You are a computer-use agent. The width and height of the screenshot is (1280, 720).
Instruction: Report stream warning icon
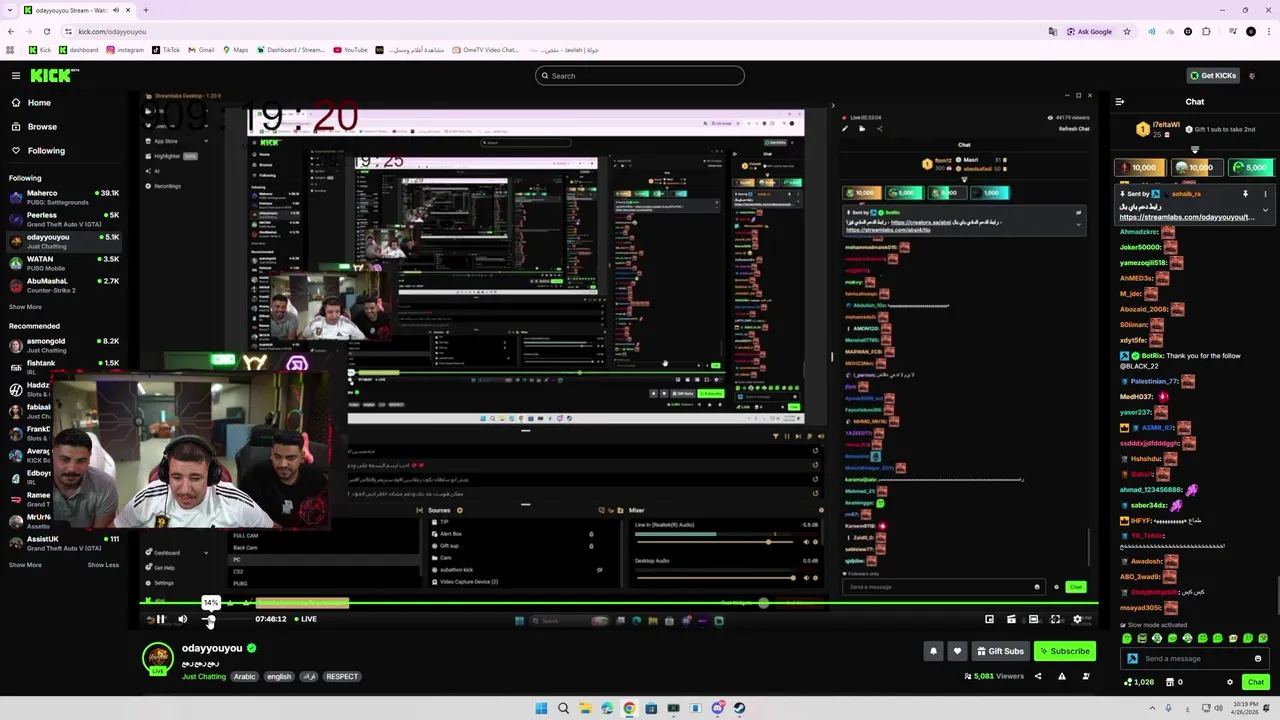point(1061,676)
